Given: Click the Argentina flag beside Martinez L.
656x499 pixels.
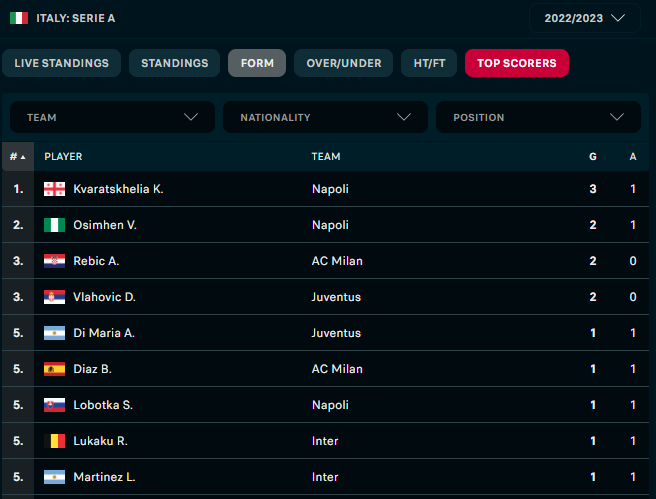Looking at the screenshot, I should coord(54,477).
